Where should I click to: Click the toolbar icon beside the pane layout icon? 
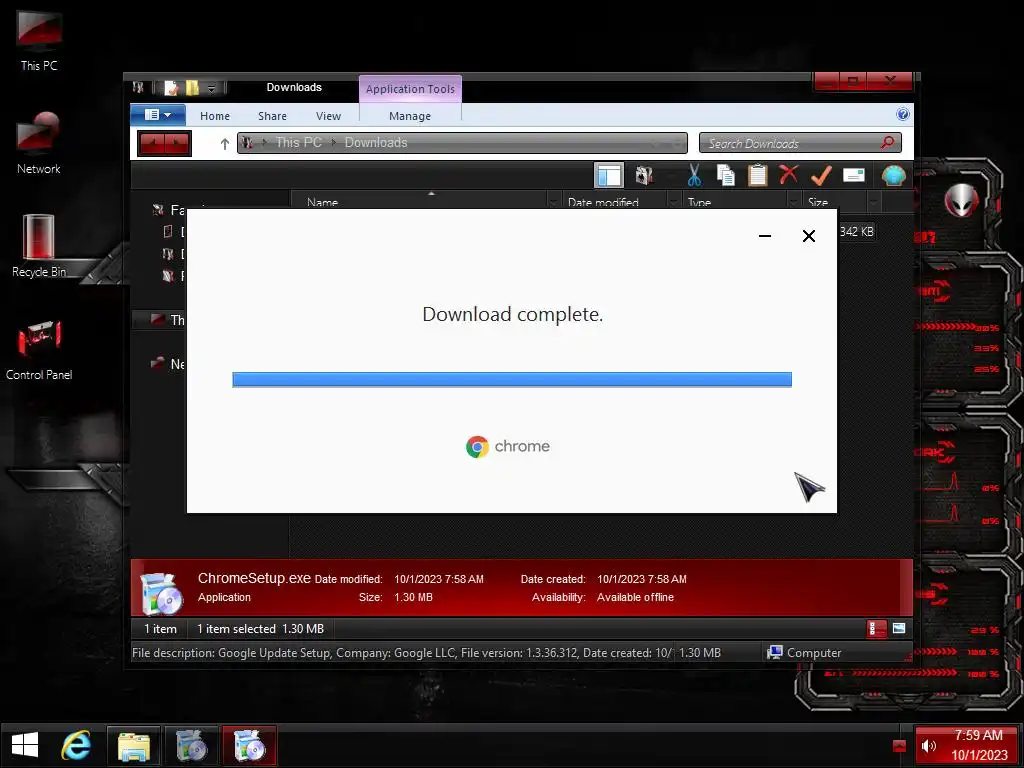644,175
